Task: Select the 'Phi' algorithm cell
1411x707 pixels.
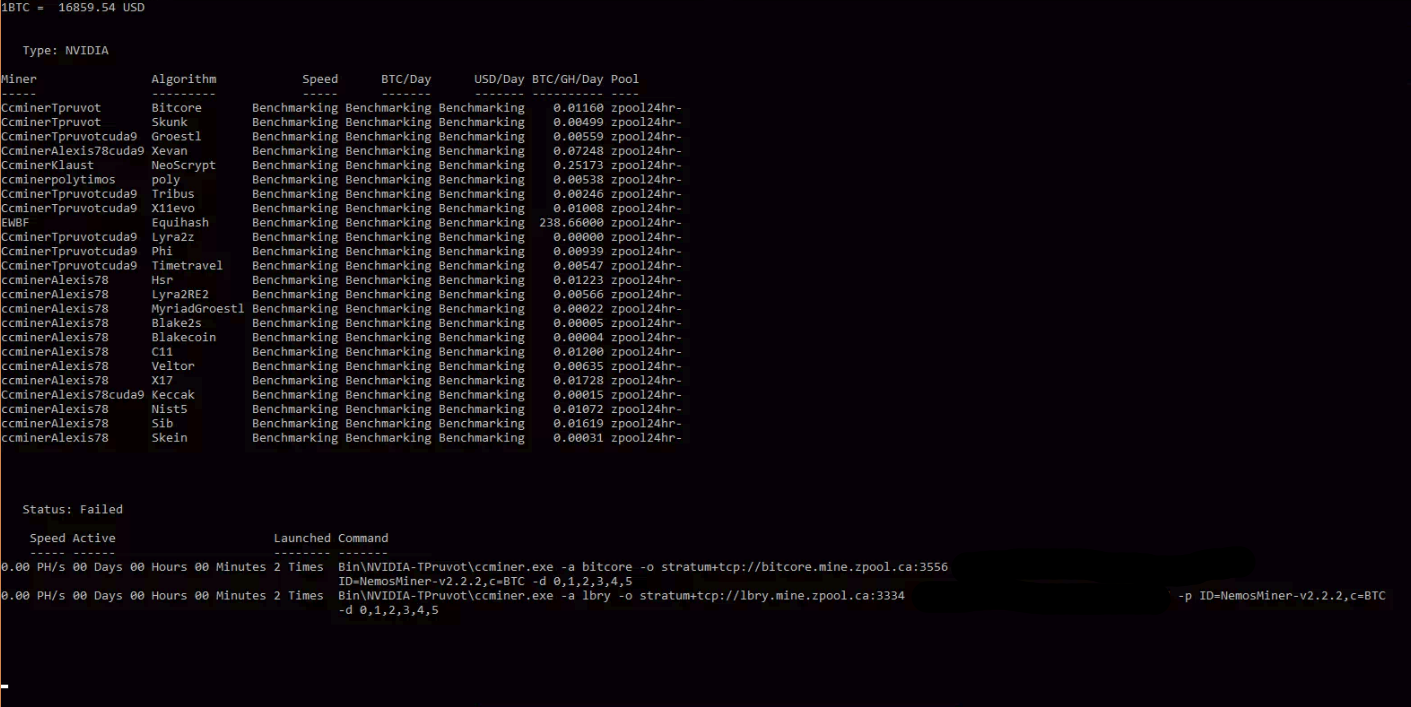Action: pyautogui.click(x=162, y=251)
